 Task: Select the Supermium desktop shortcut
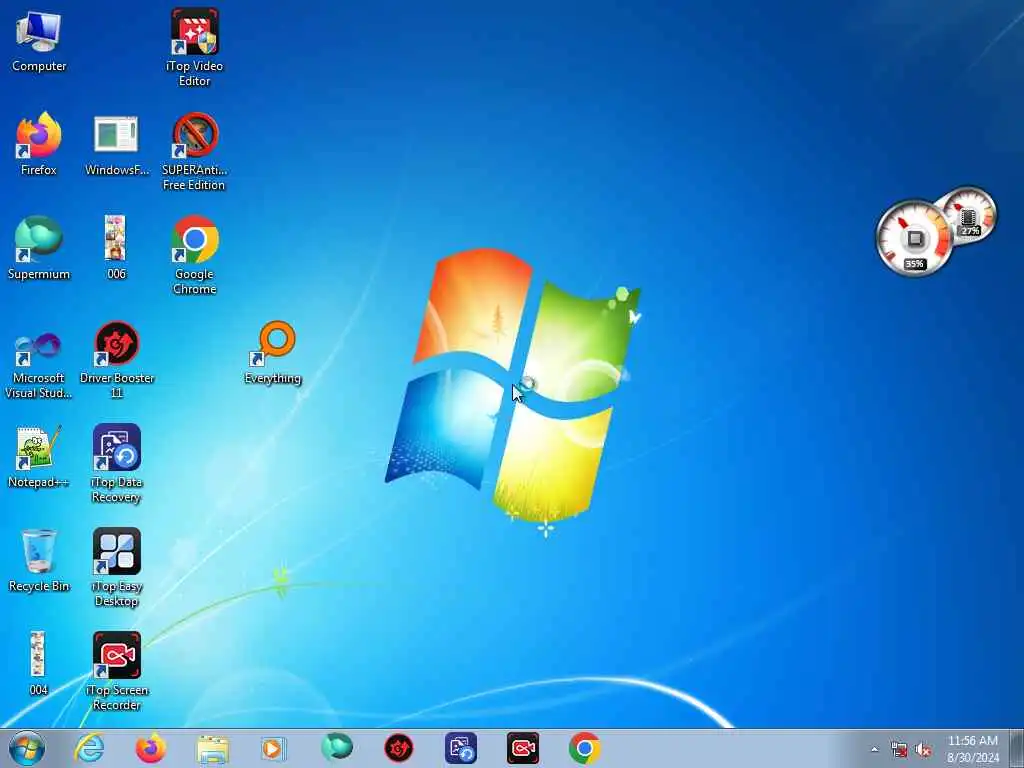point(39,248)
